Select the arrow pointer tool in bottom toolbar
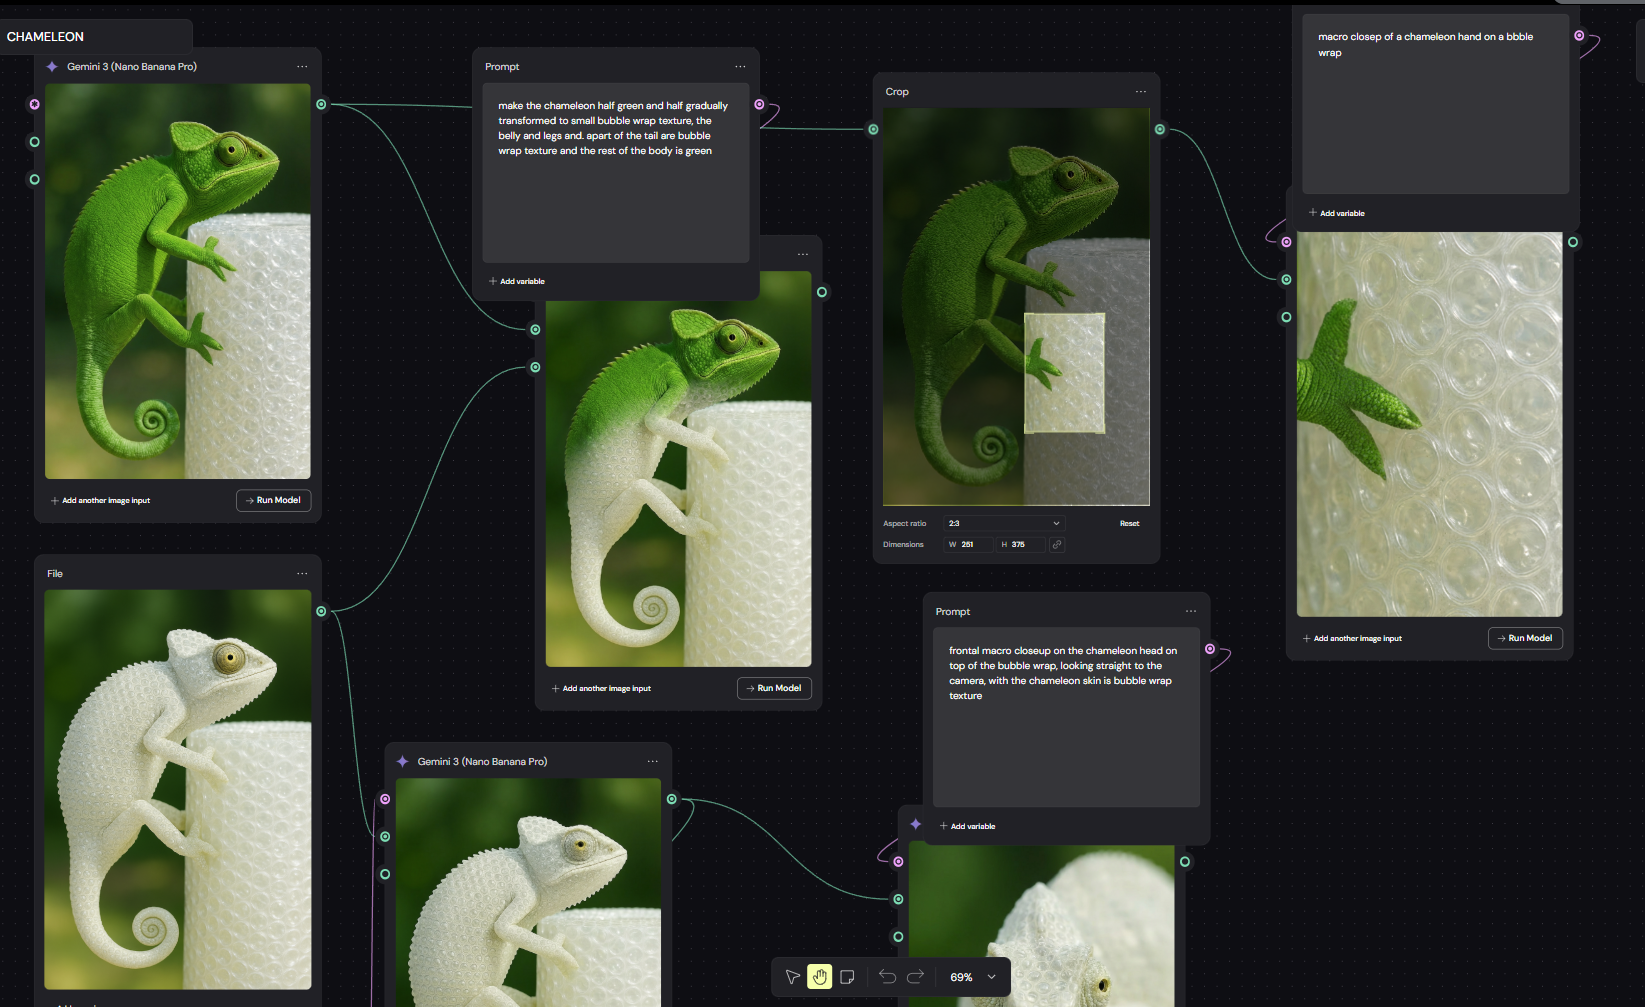 [x=793, y=977]
